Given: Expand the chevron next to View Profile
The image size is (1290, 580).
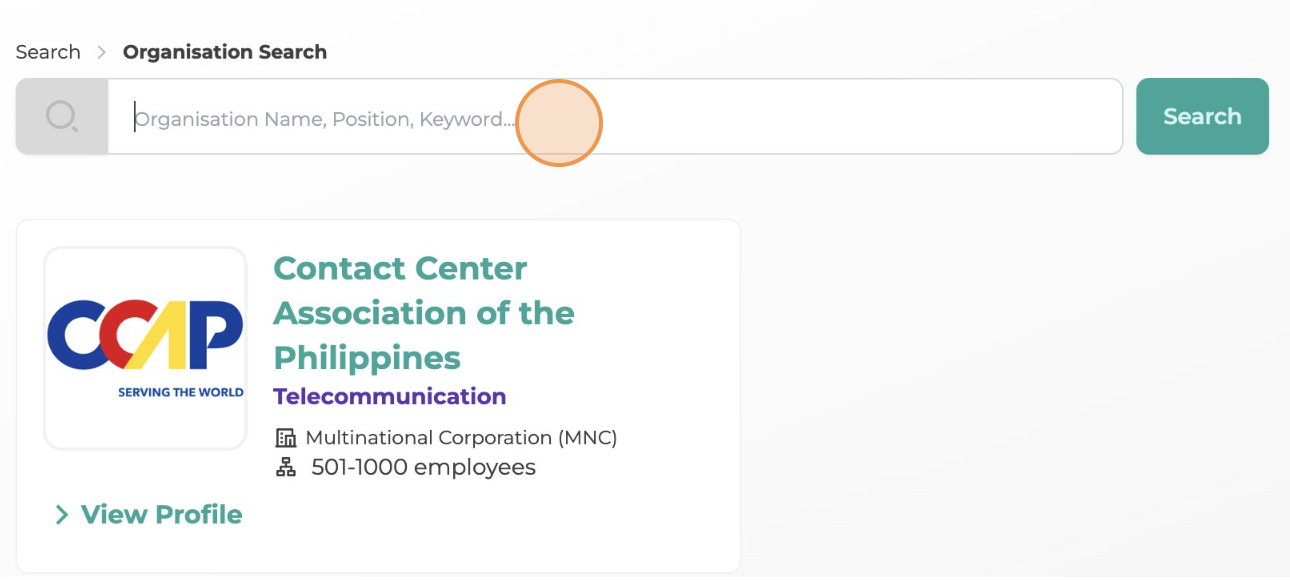Looking at the screenshot, I should tap(62, 515).
